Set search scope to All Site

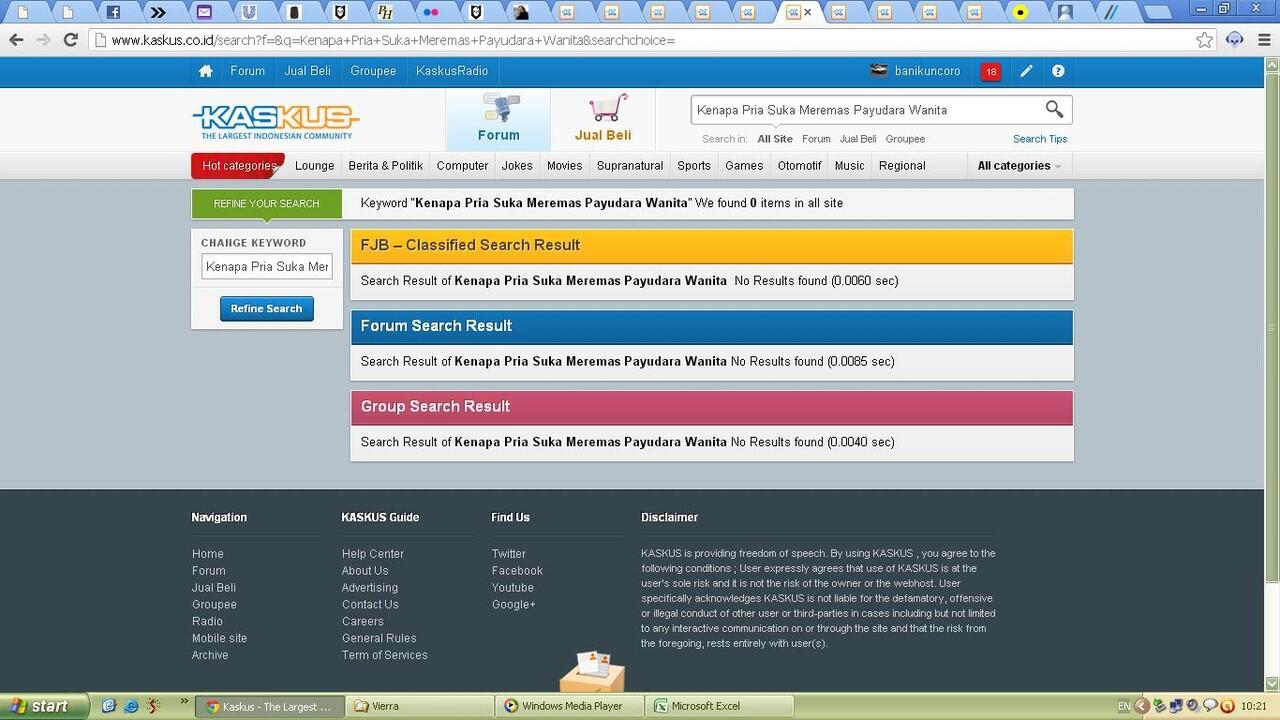775,139
